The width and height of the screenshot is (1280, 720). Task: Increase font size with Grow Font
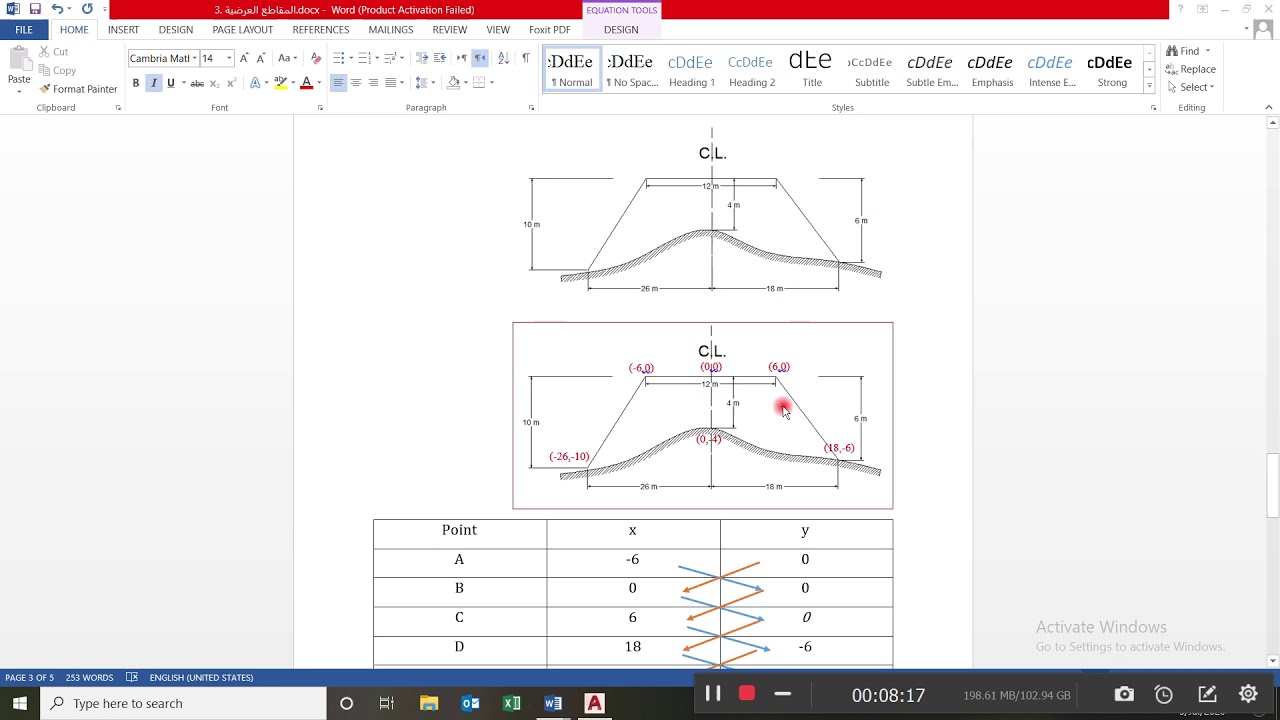244,58
